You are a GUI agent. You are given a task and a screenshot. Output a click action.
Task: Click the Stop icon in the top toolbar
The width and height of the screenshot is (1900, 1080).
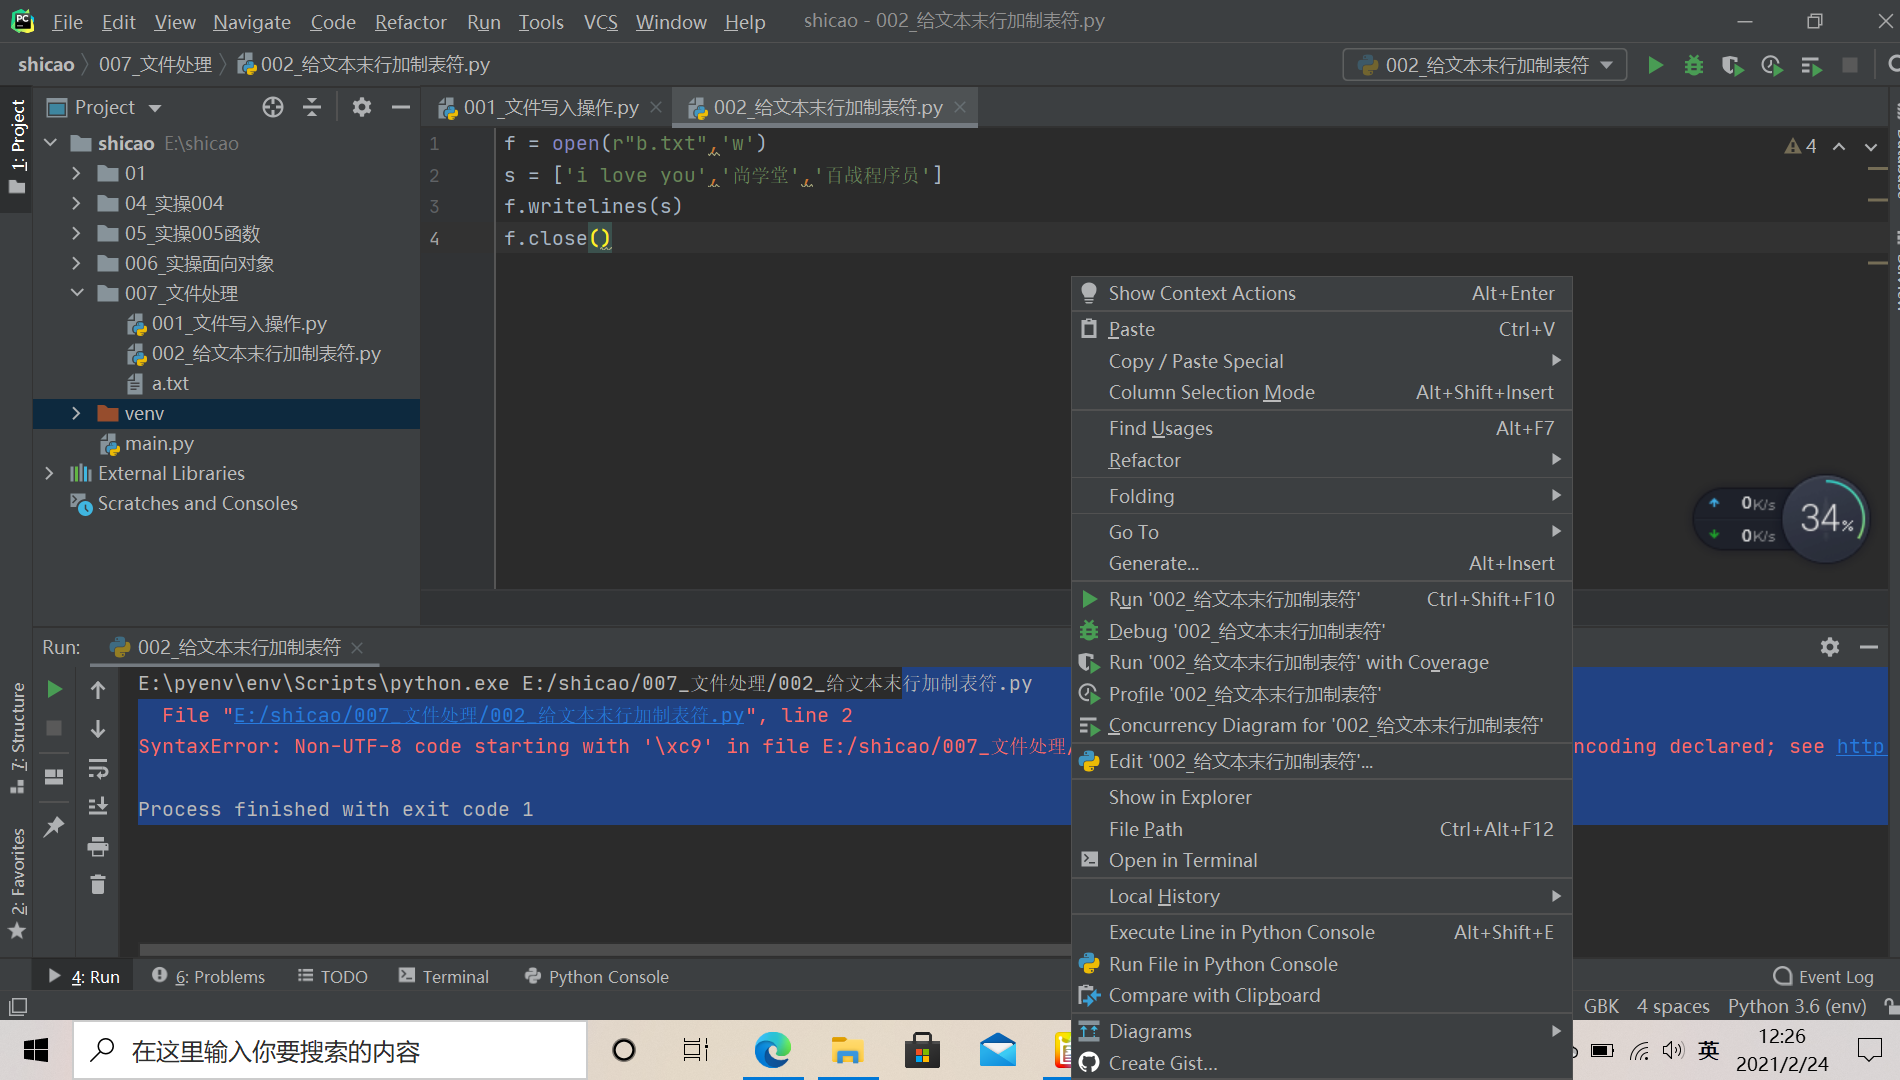1849,65
